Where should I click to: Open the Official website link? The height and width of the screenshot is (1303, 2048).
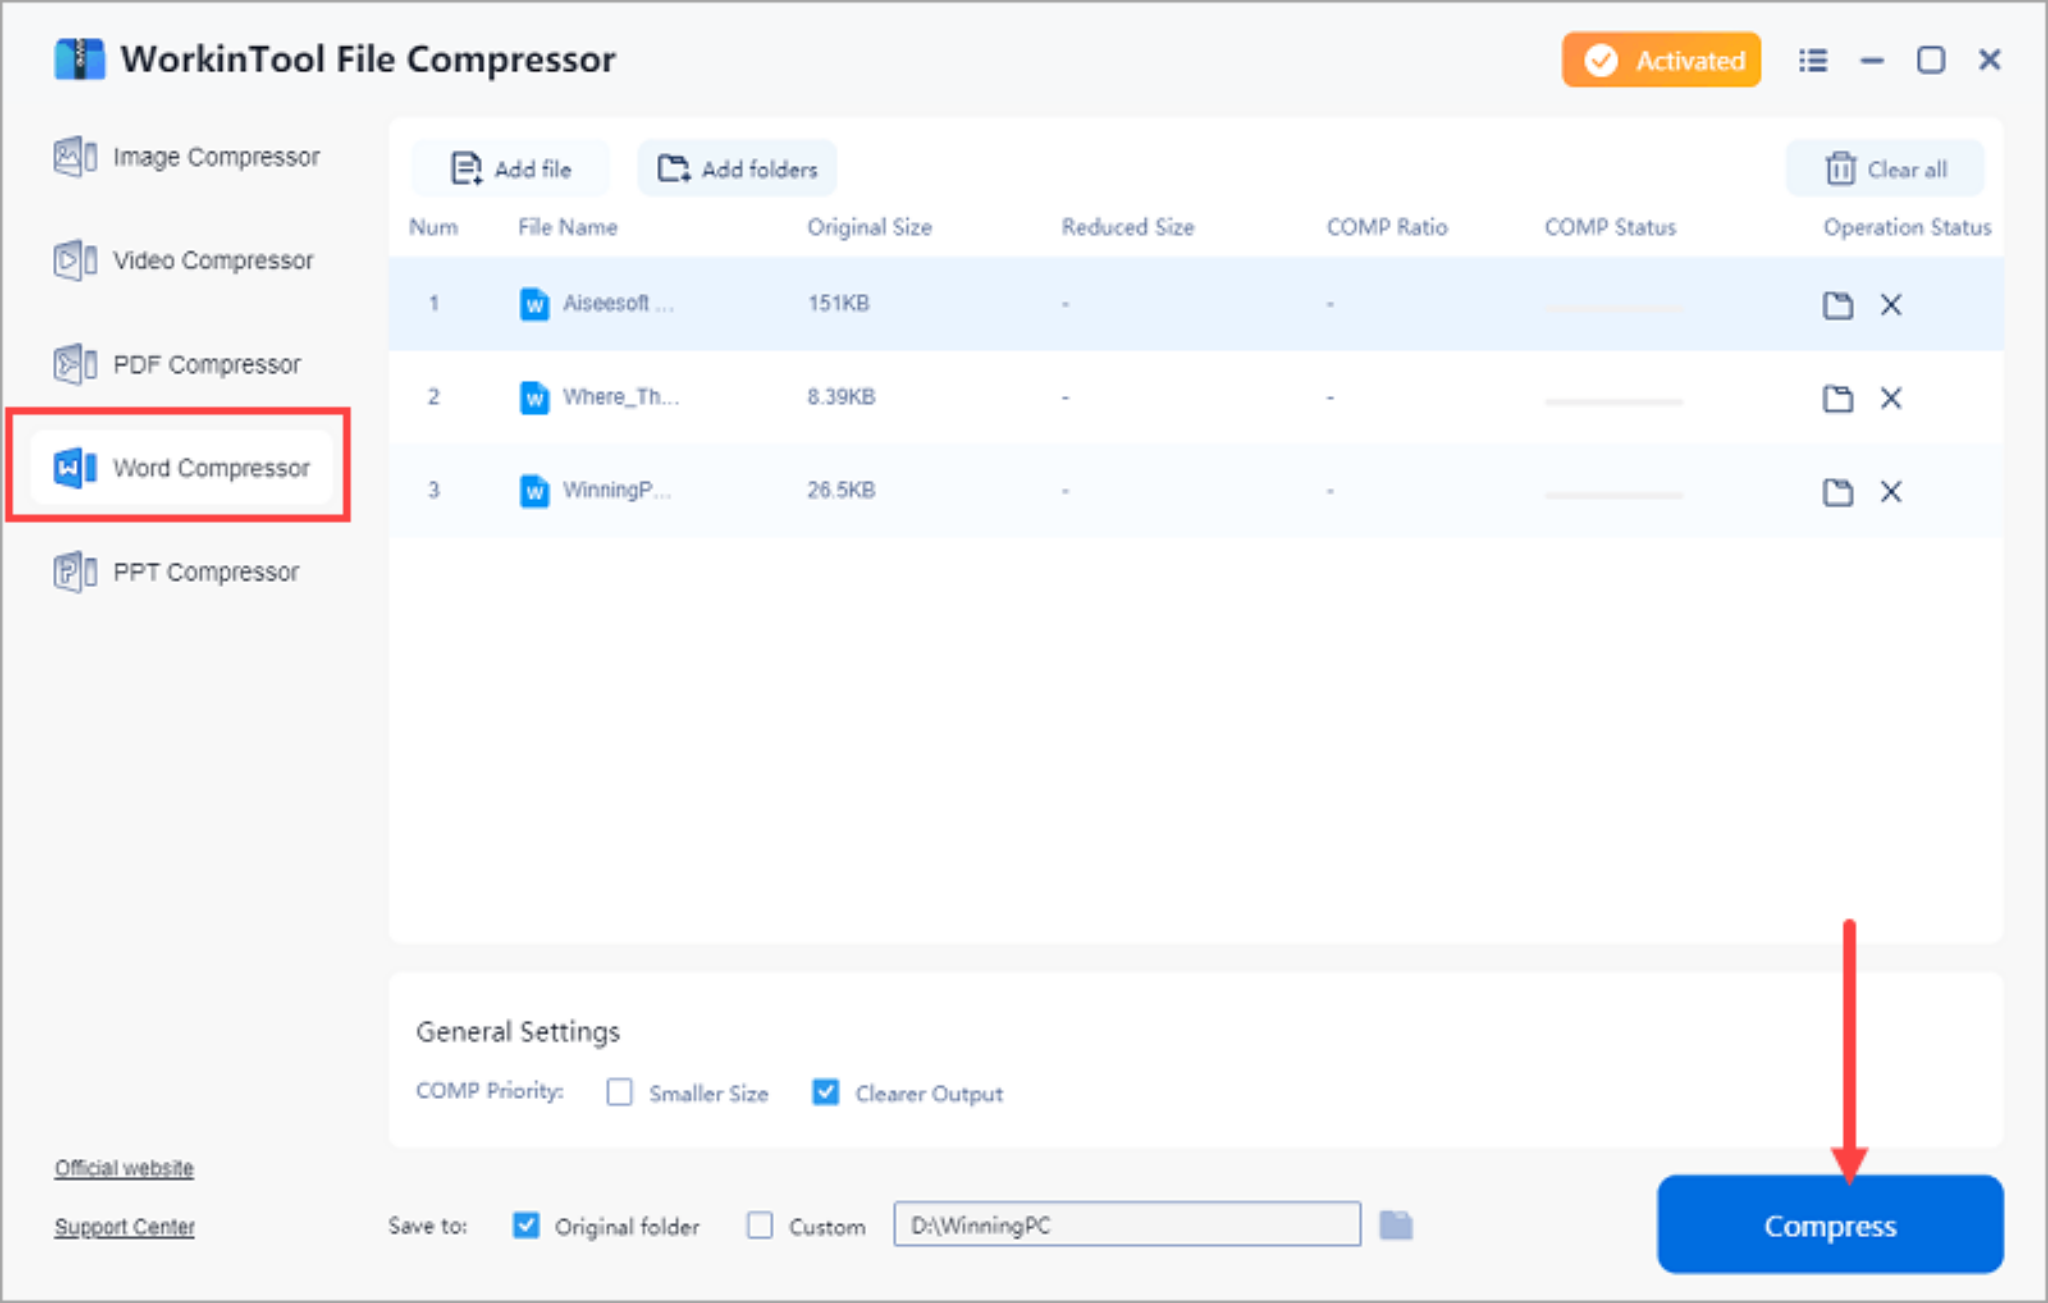(x=123, y=1167)
